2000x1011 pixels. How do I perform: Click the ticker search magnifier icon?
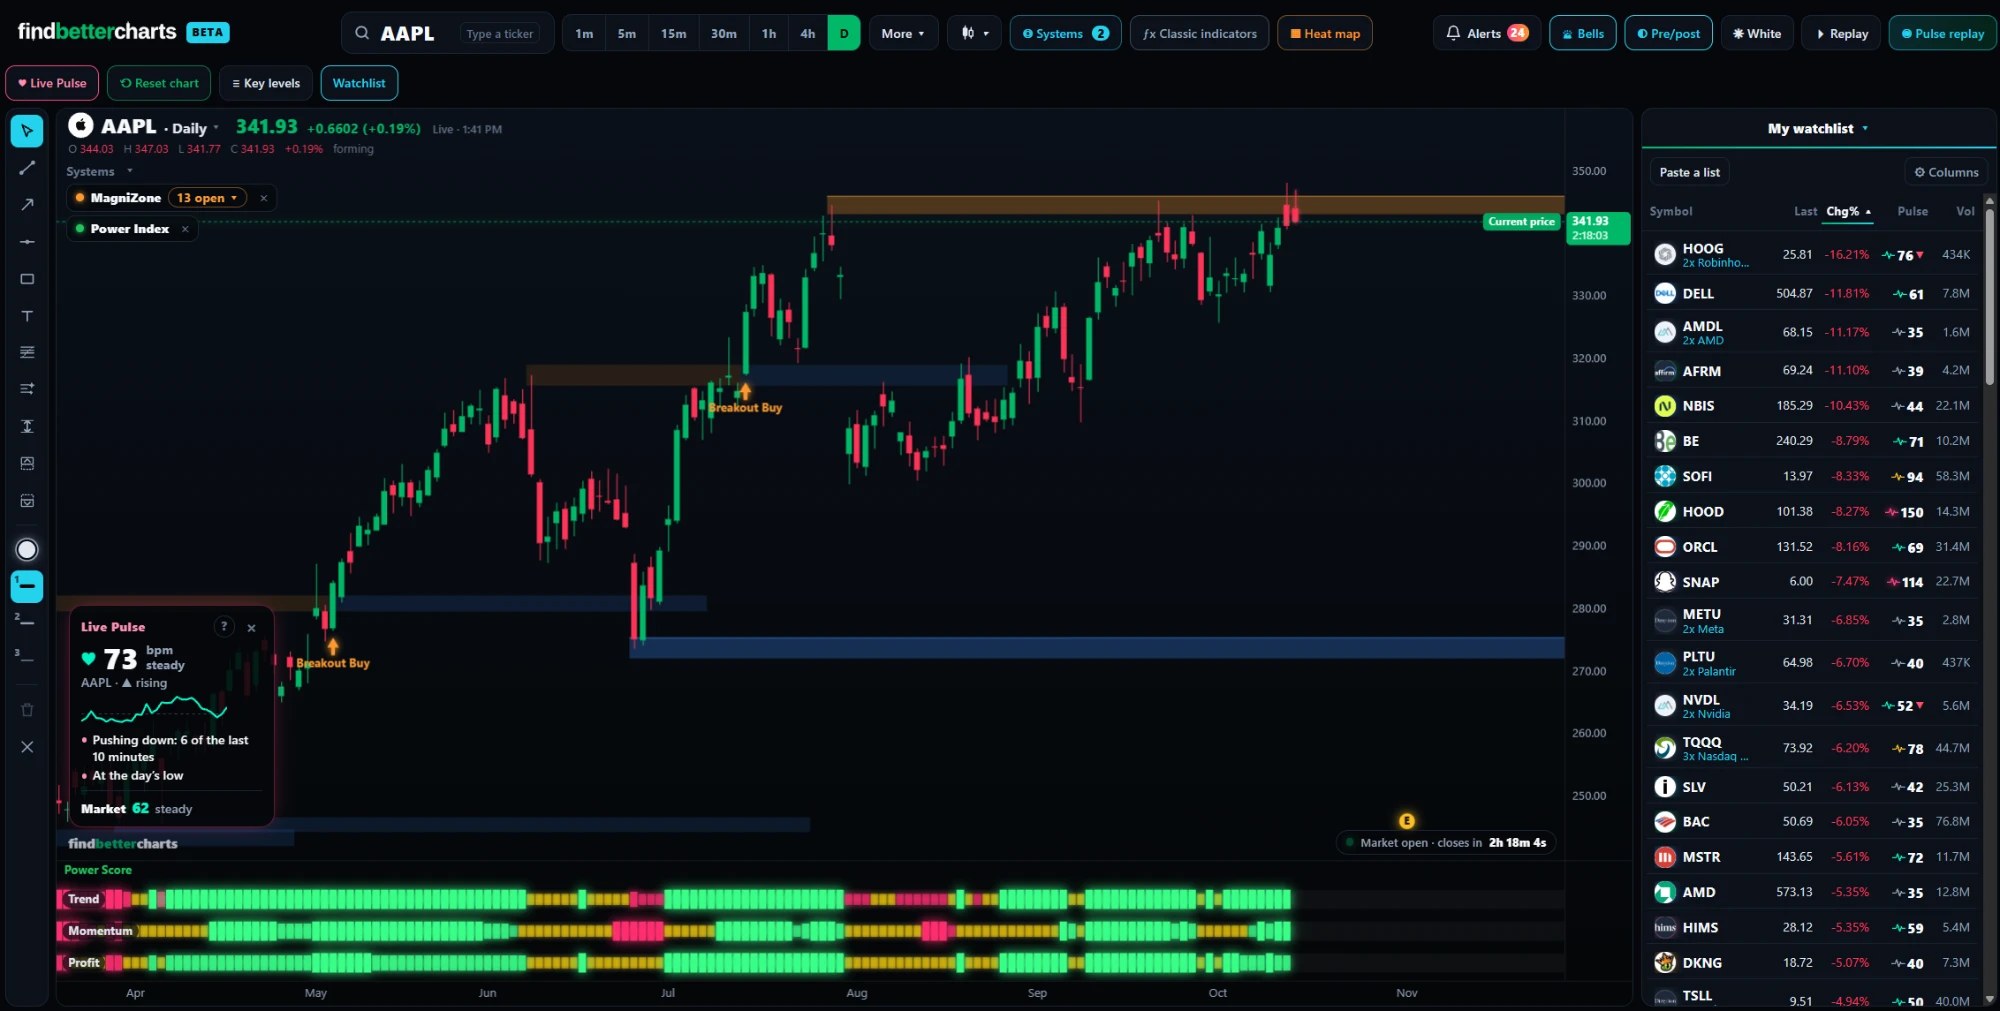tap(362, 33)
